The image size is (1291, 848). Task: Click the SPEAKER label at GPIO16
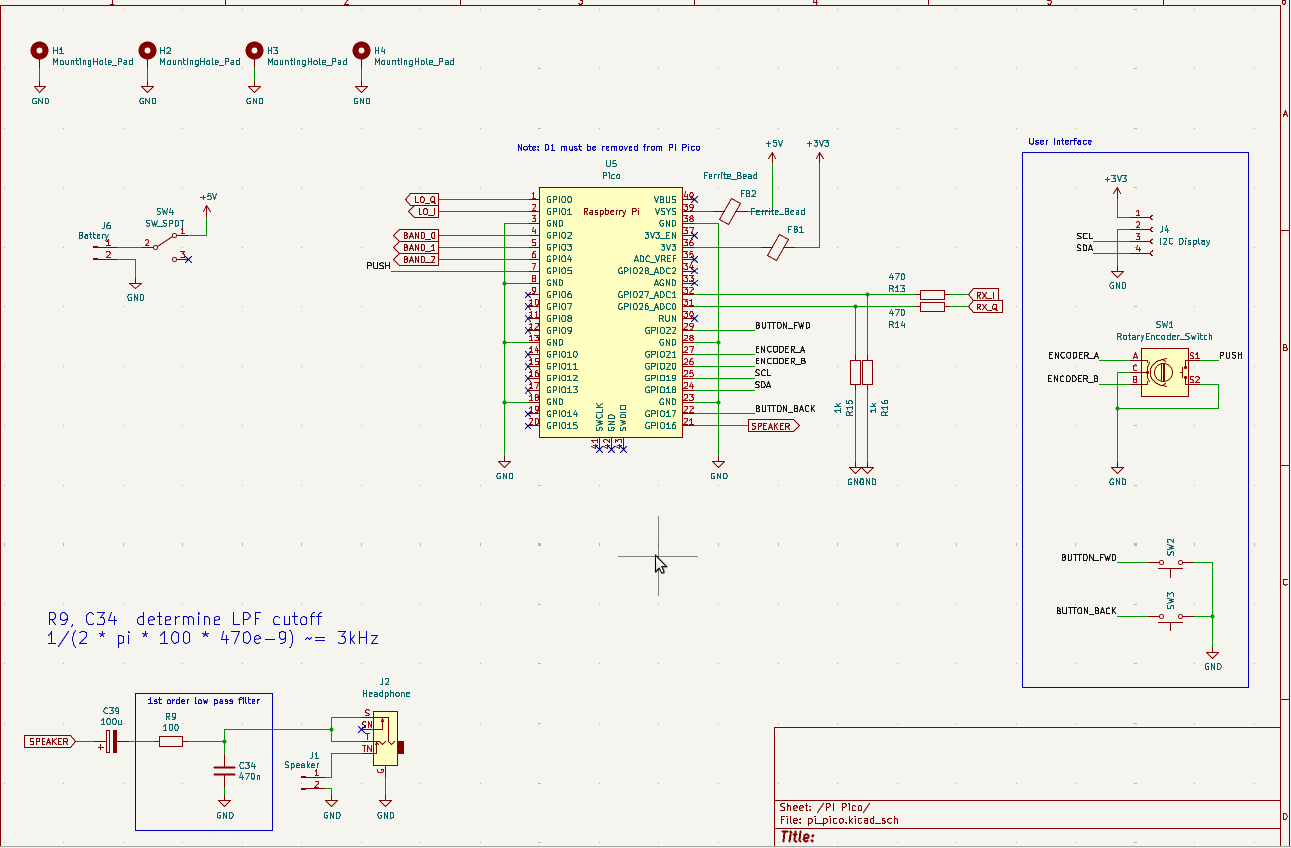[773, 426]
